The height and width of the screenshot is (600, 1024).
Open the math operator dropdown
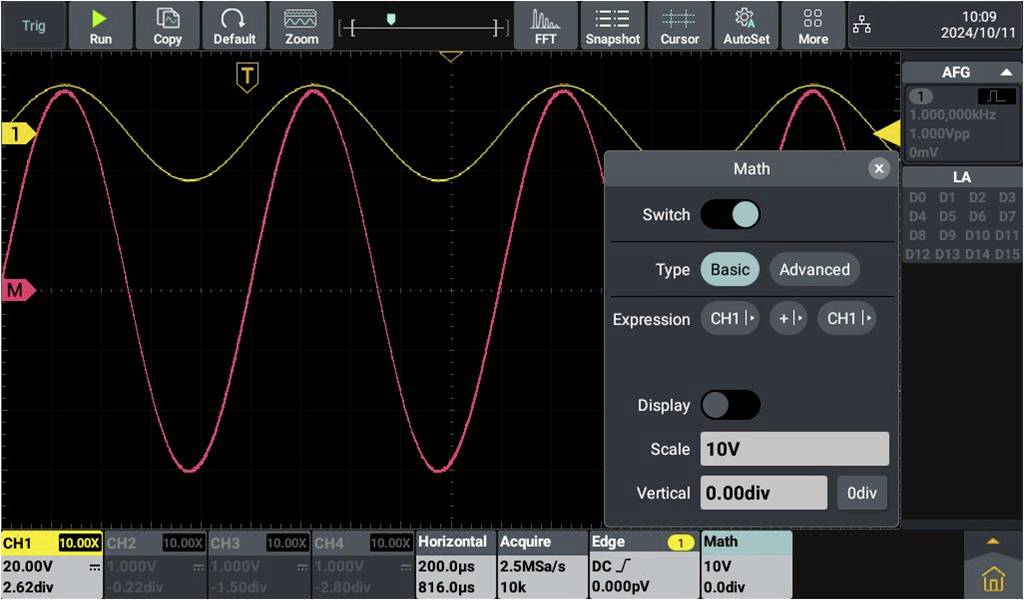(x=788, y=318)
